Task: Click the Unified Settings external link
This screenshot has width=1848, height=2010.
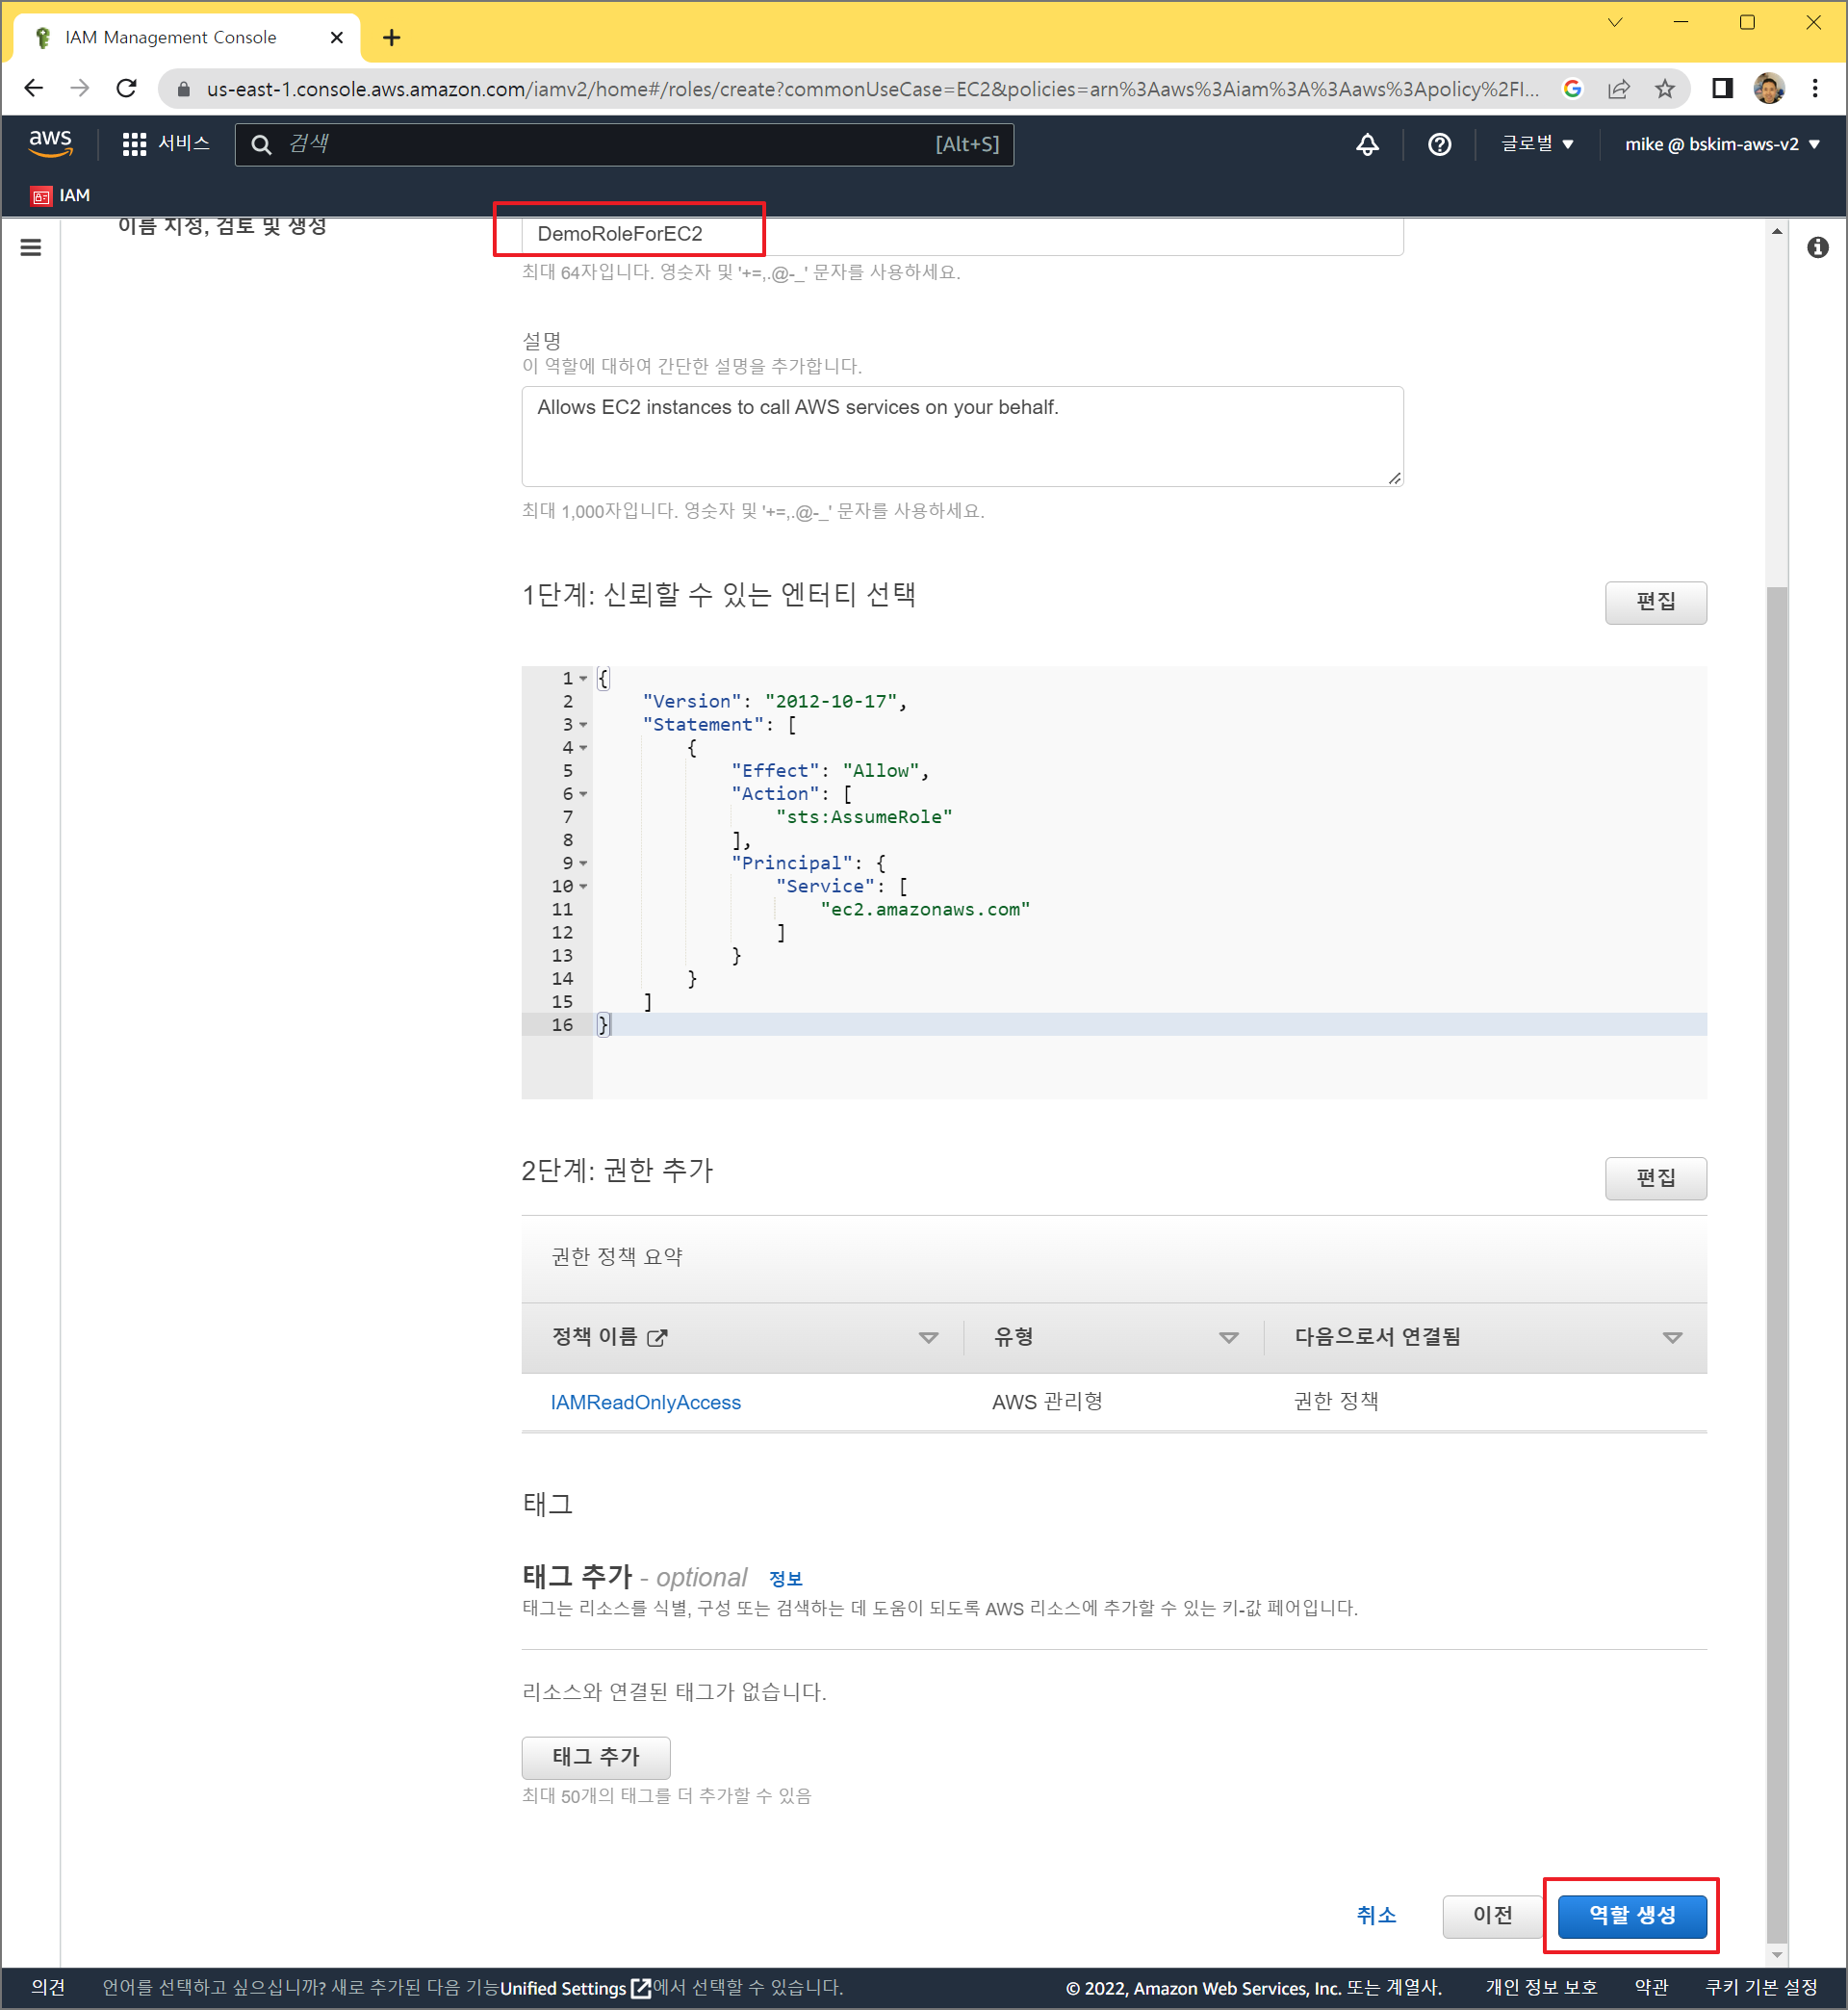Action: tap(575, 1987)
